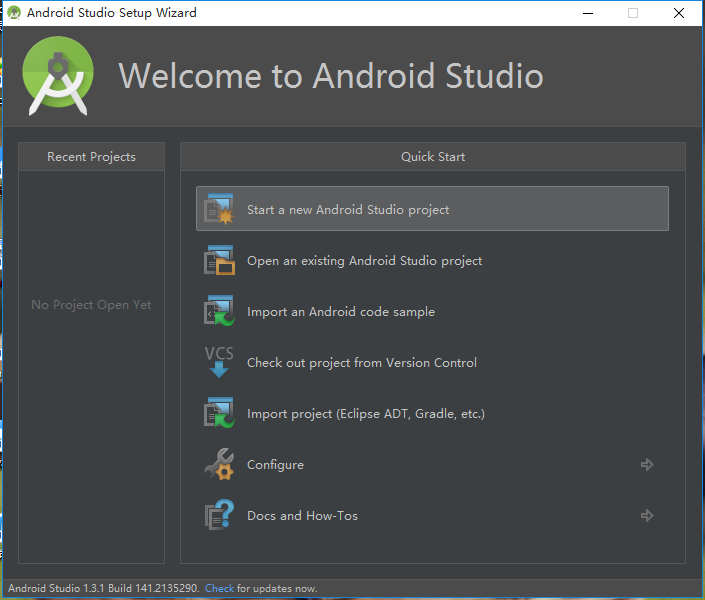The width and height of the screenshot is (705, 600).
Task: Close the Android Studio Setup Wizard window
Action: (678, 13)
